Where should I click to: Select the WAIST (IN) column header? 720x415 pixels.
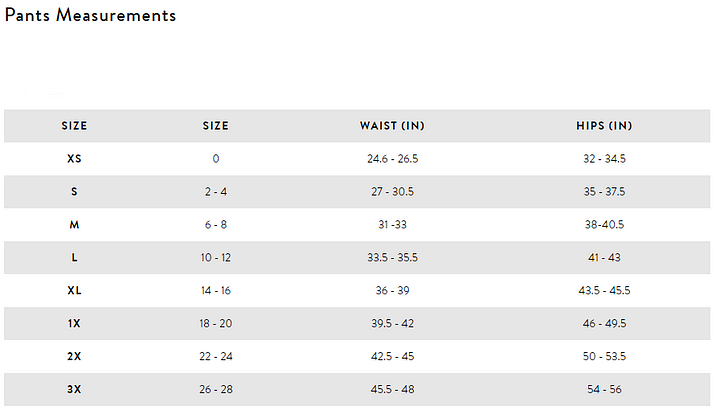[392, 126]
